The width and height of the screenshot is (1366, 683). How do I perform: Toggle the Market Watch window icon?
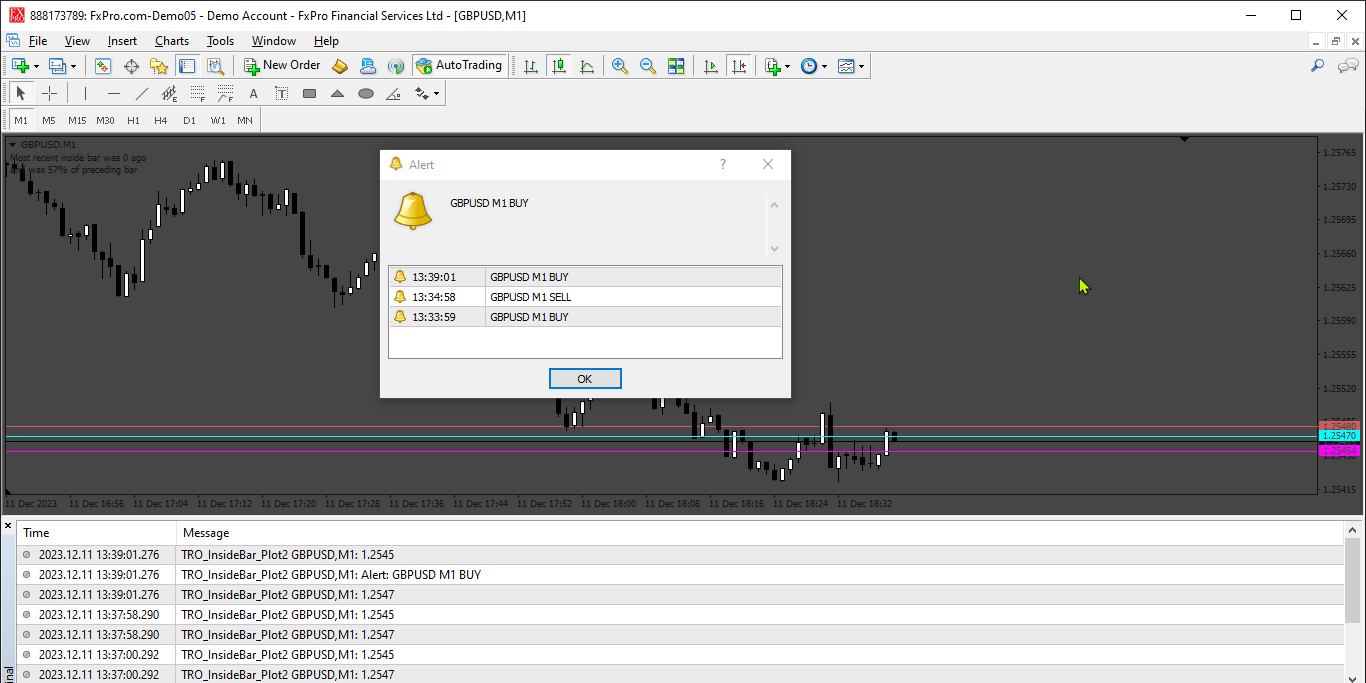click(102, 66)
